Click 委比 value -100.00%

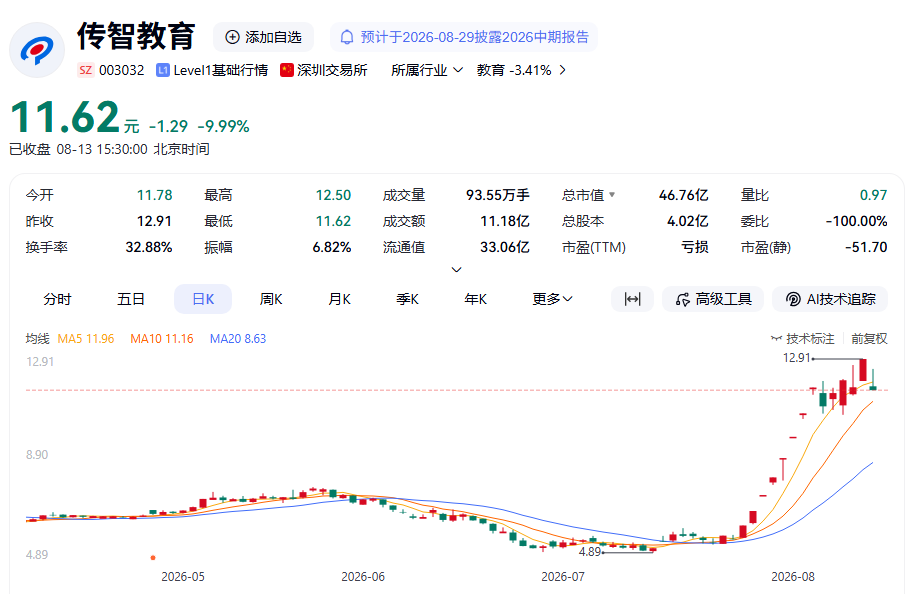click(857, 221)
